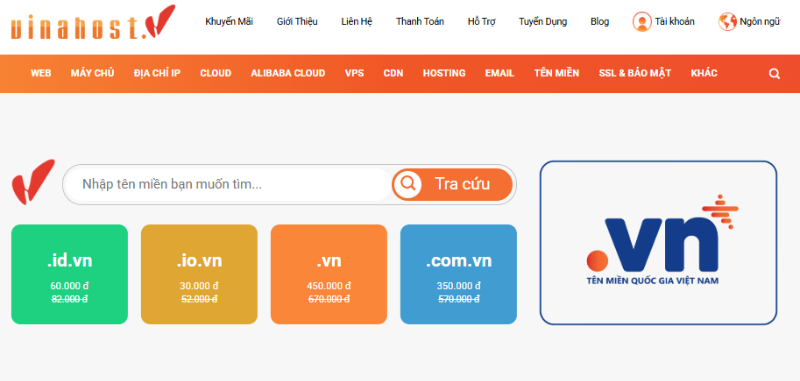
Task: Click TÊN MIỀN QUỐC GIA VIỆT NAM caption
Action: 653,281
